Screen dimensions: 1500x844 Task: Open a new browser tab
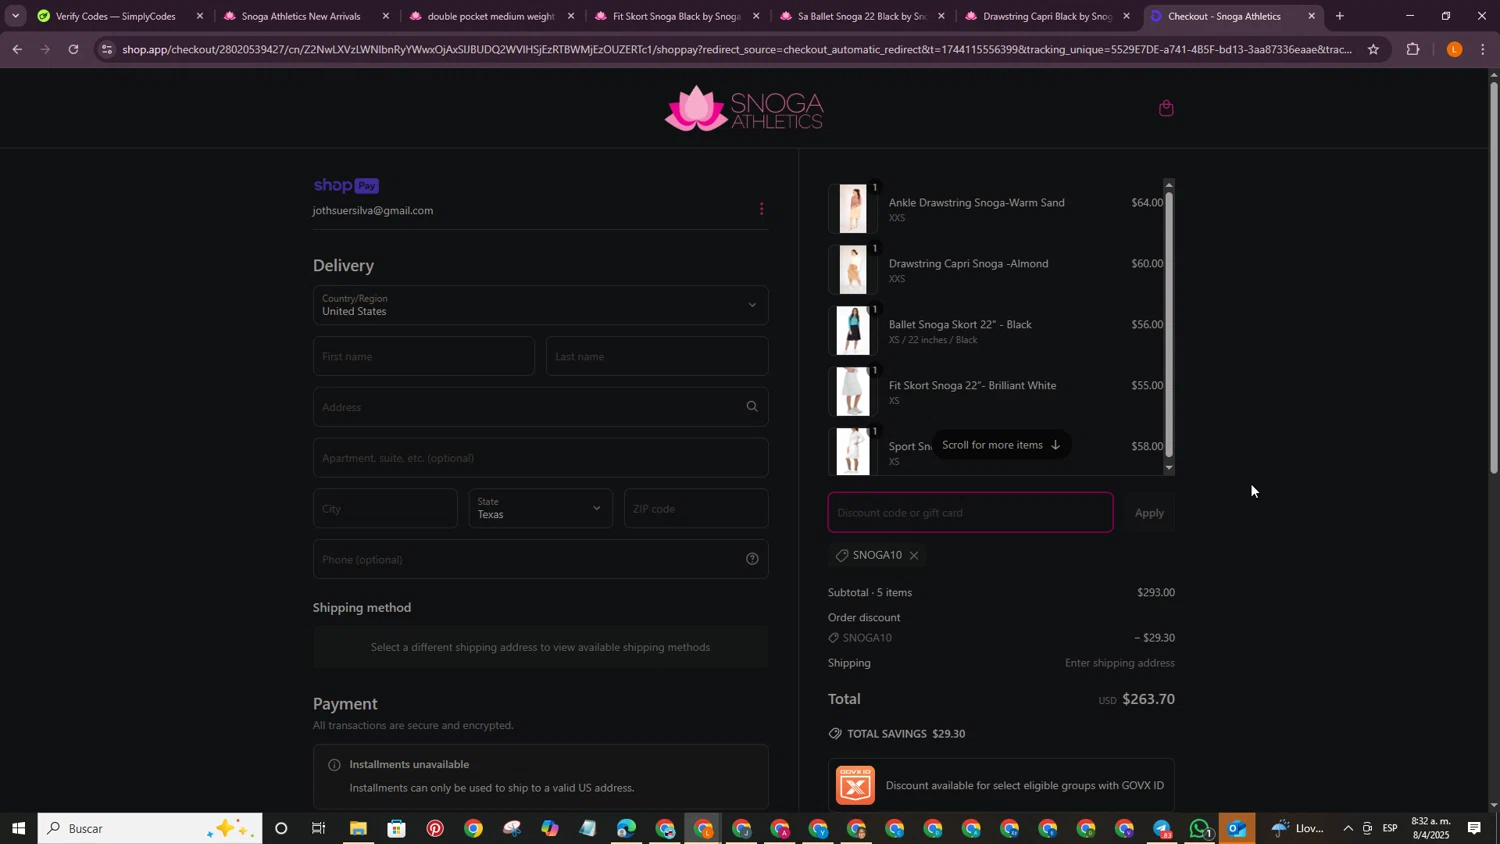click(1340, 16)
